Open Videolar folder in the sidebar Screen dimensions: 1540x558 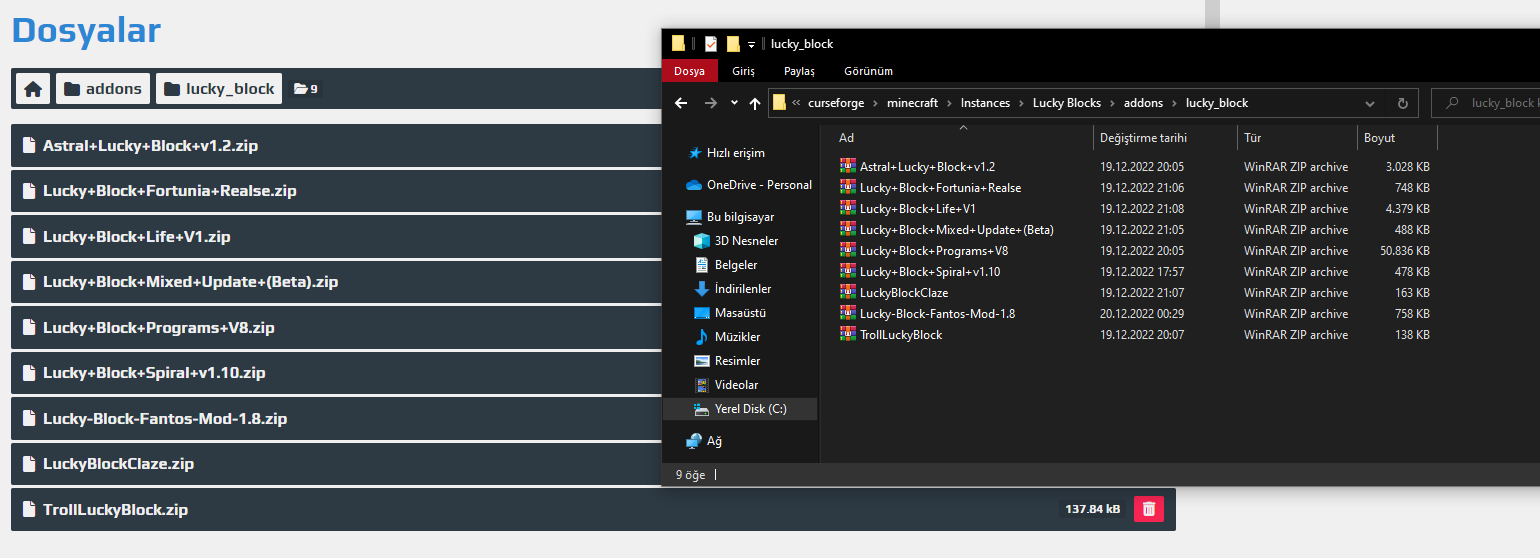pos(726,385)
